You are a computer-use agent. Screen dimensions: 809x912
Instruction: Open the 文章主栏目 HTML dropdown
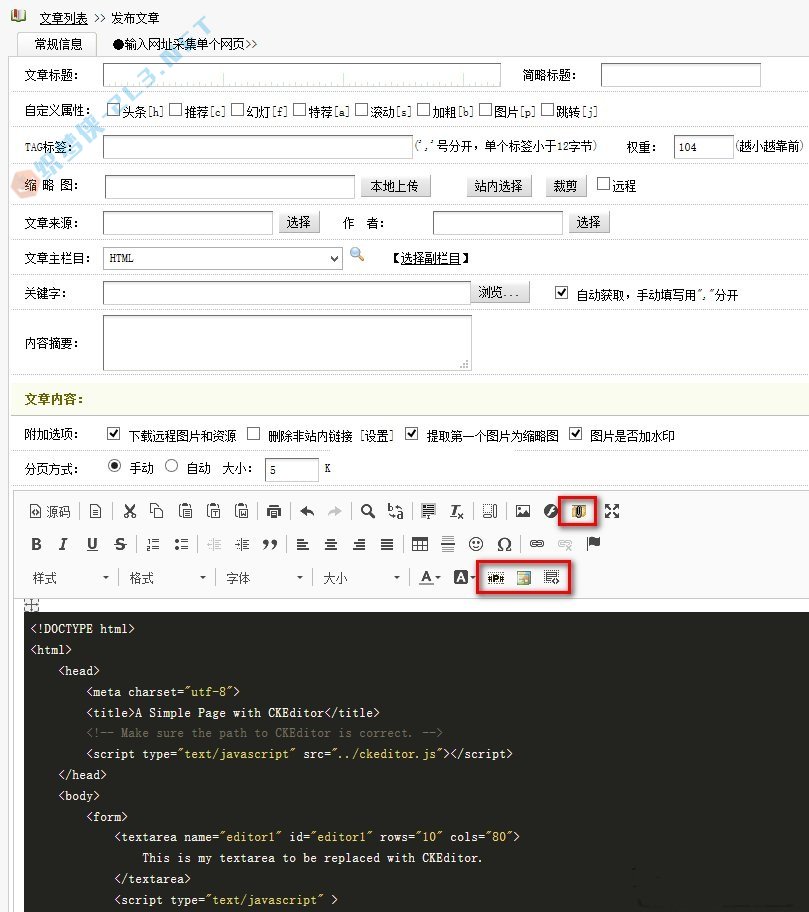pos(222,258)
